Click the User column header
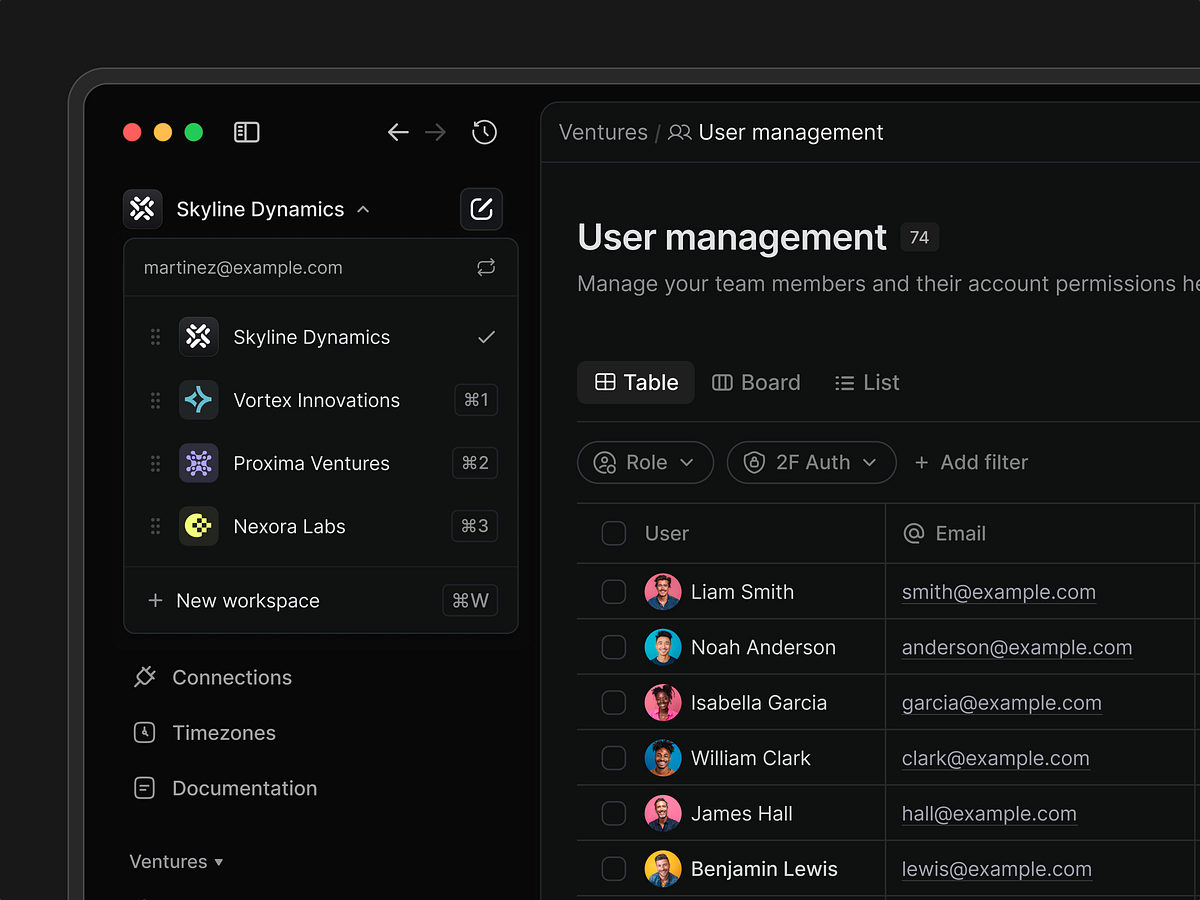The width and height of the screenshot is (1200, 900). tap(667, 533)
